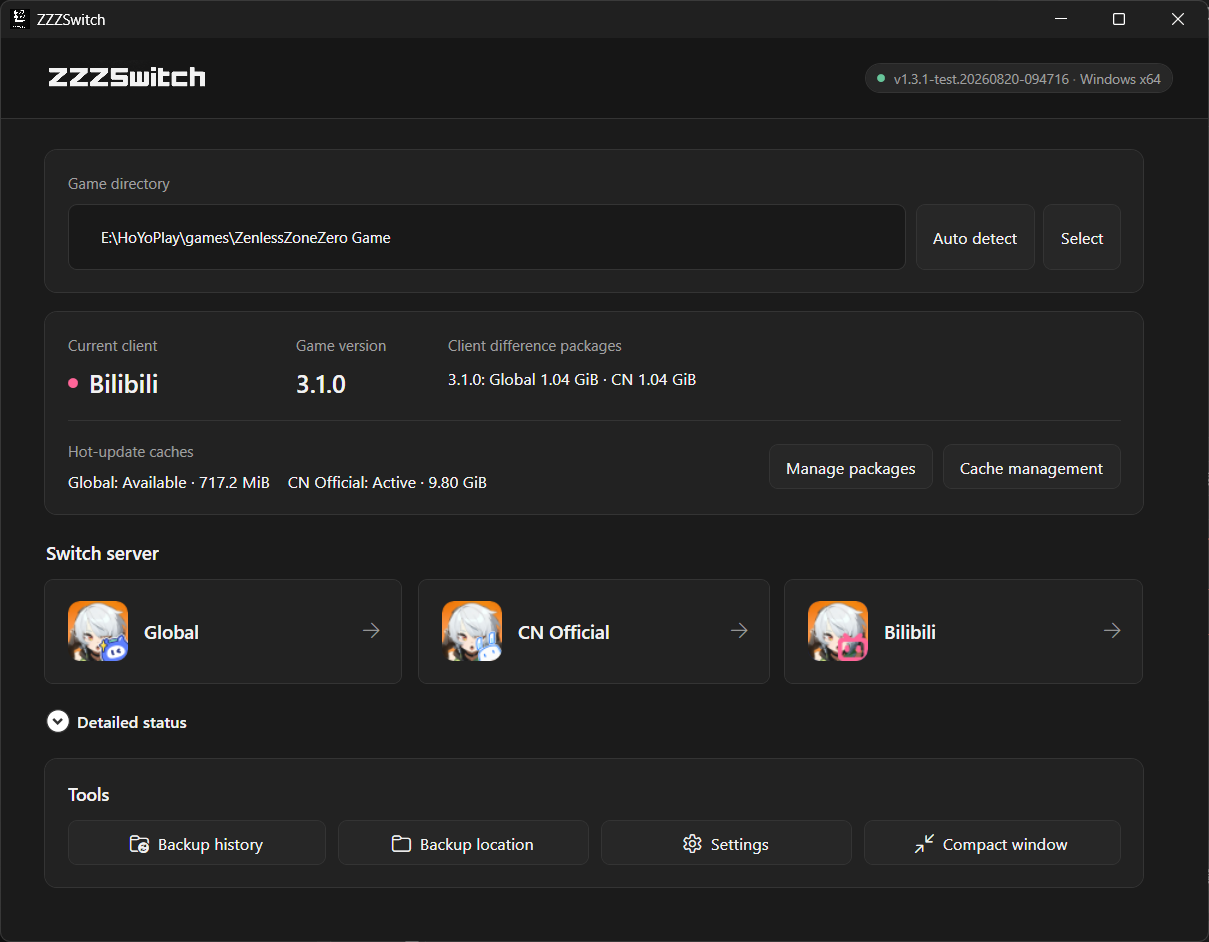Switch server to CN Official

(x=594, y=631)
